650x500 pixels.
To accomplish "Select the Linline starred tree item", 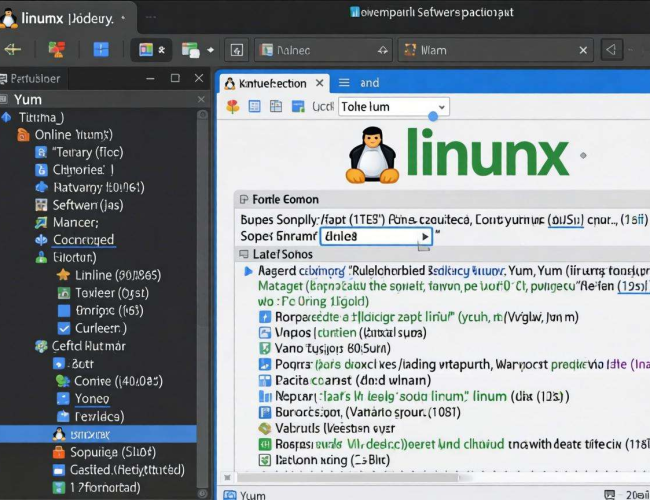I will pos(118,275).
